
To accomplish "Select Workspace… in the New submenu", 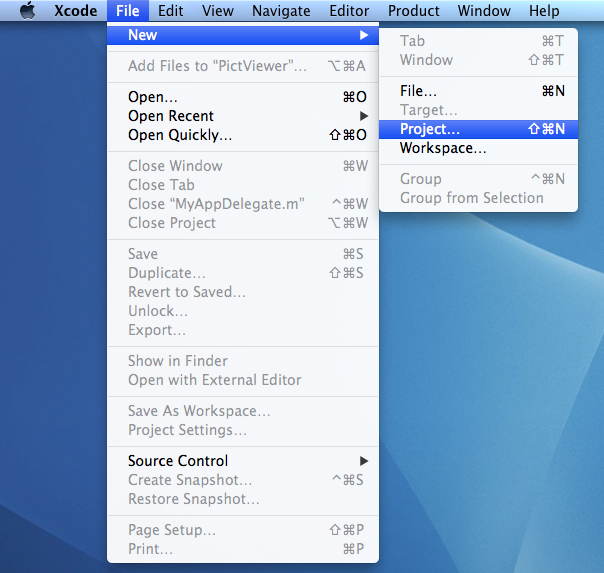I will point(478,148).
